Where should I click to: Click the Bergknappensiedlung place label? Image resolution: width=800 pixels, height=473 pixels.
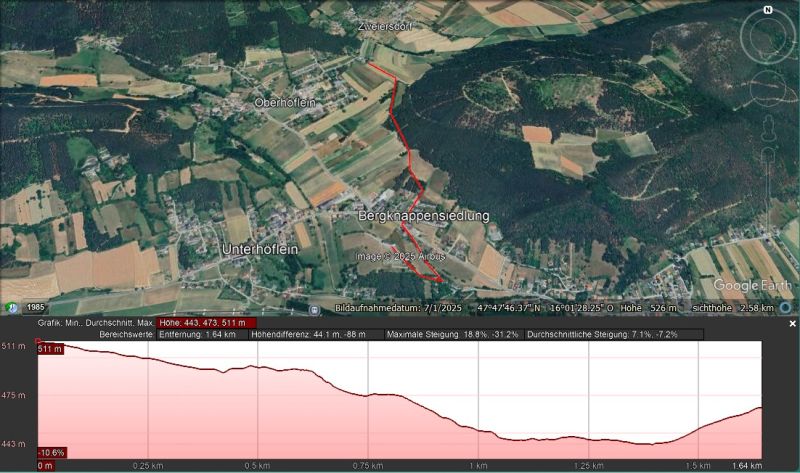(x=423, y=216)
